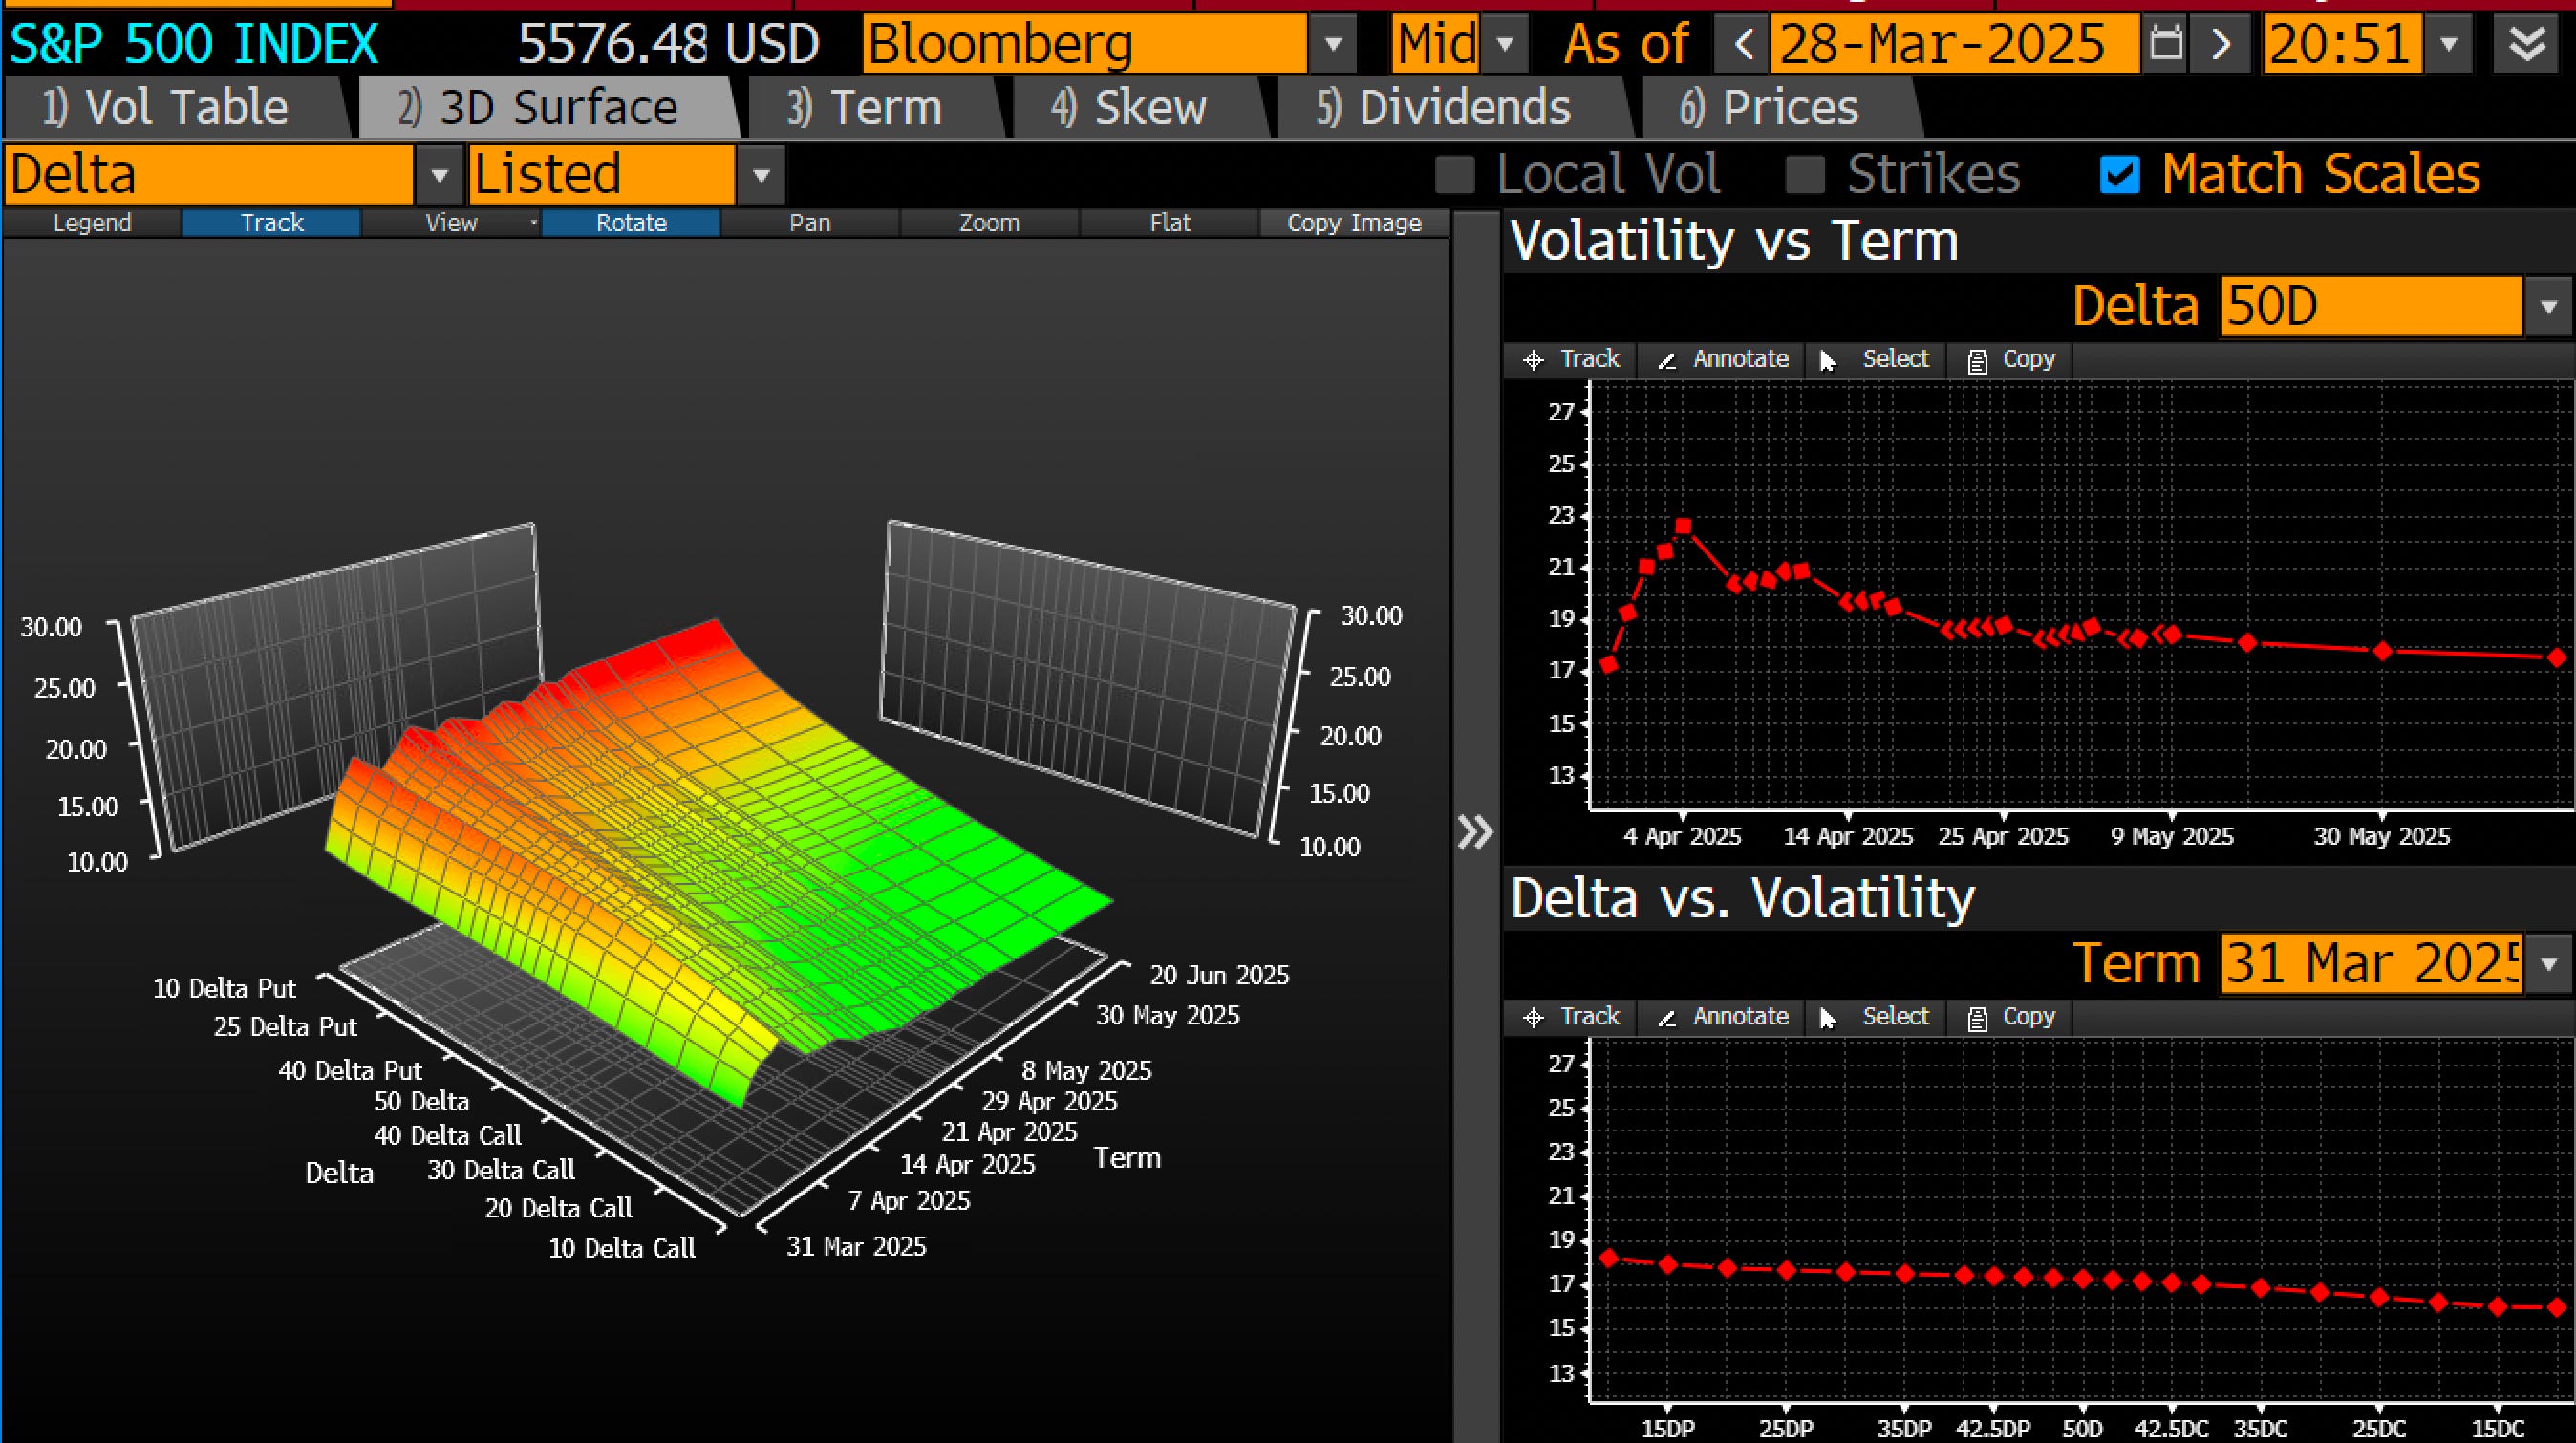Click the 15DP label on delta chart axis
2576x1443 pixels.
point(1668,1428)
